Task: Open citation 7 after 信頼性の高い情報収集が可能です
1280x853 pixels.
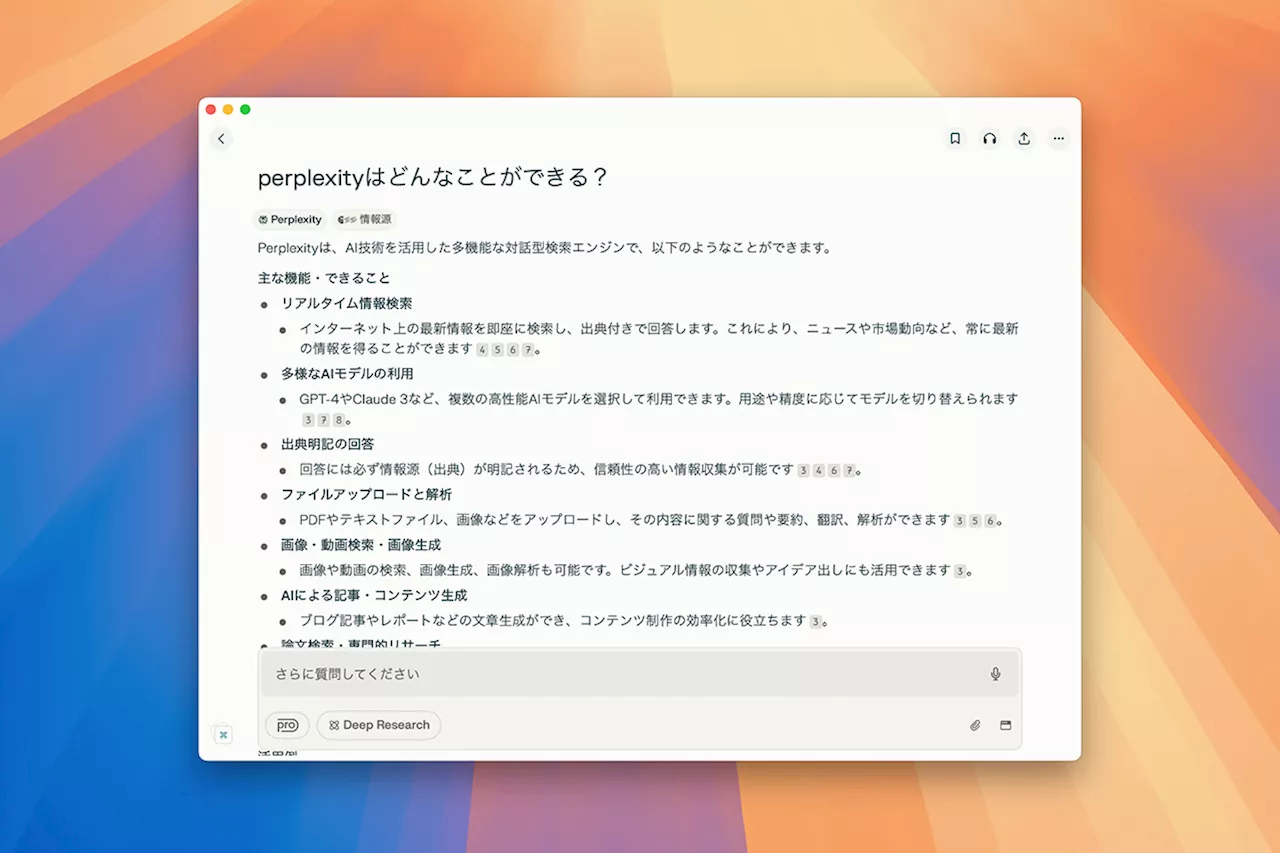Action: [849, 470]
